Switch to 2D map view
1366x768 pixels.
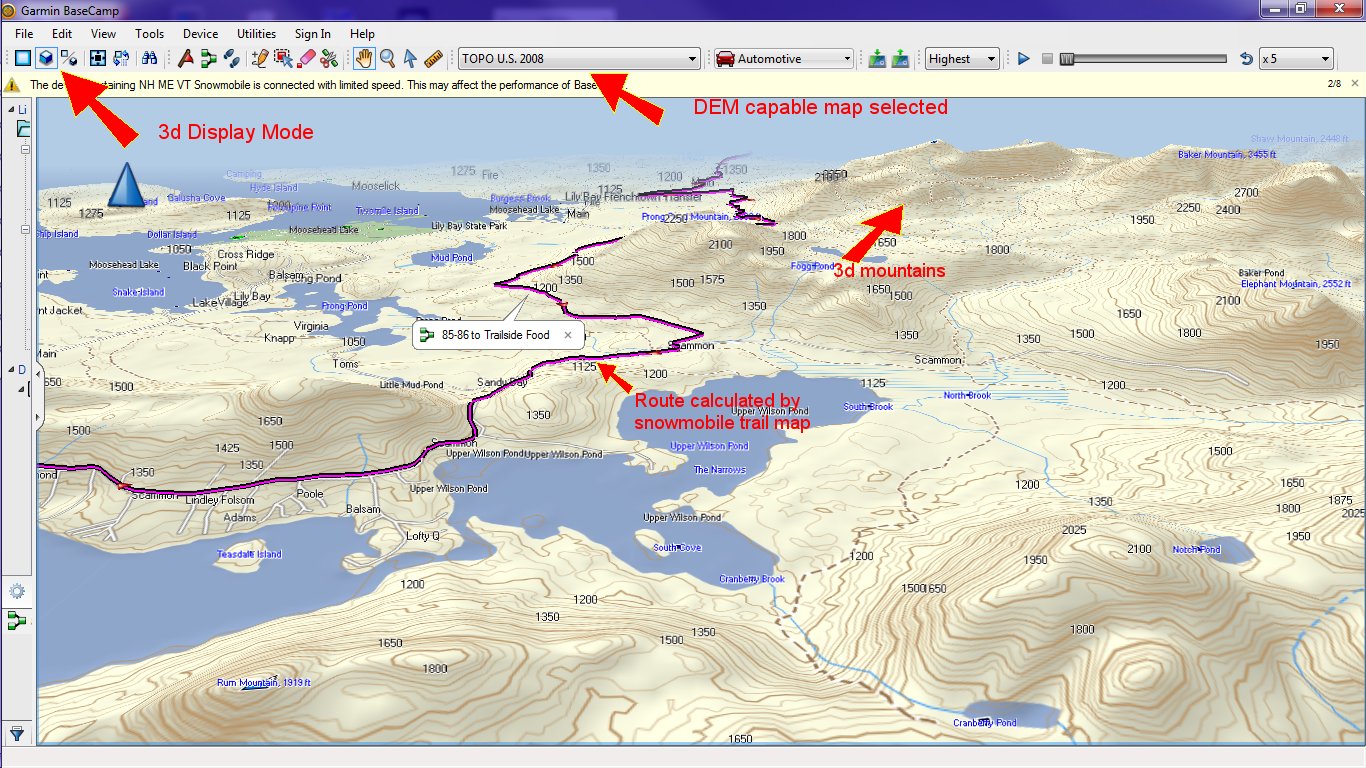click(x=23, y=58)
